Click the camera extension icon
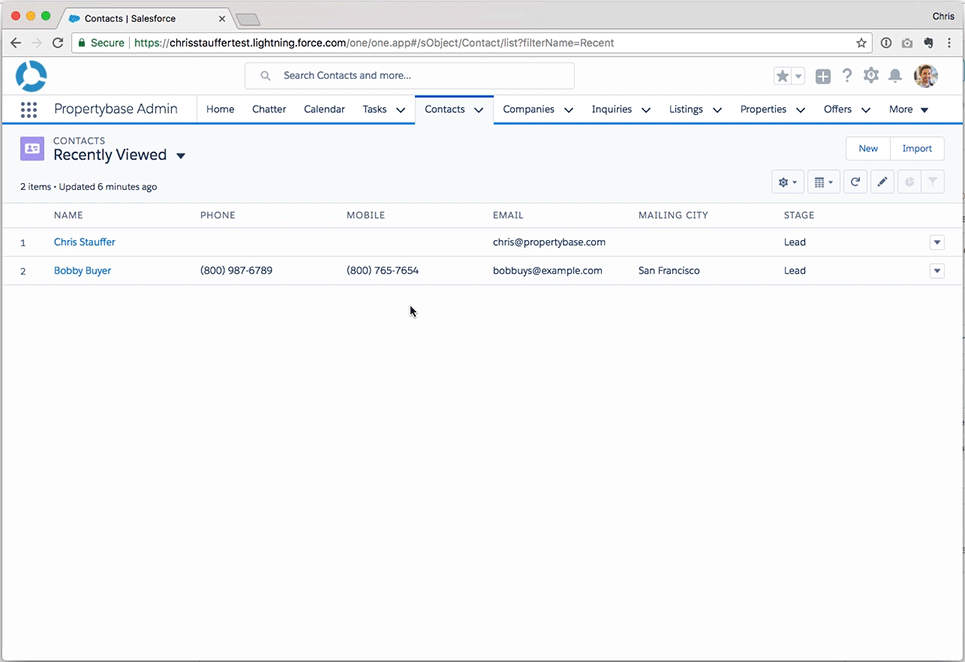 tap(907, 43)
